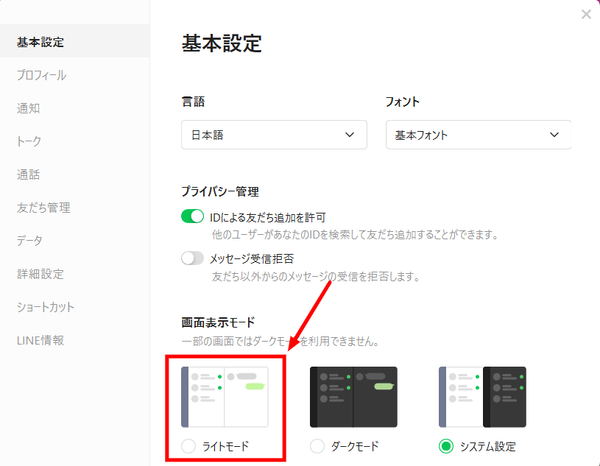Open データ settings section

(x=29, y=241)
